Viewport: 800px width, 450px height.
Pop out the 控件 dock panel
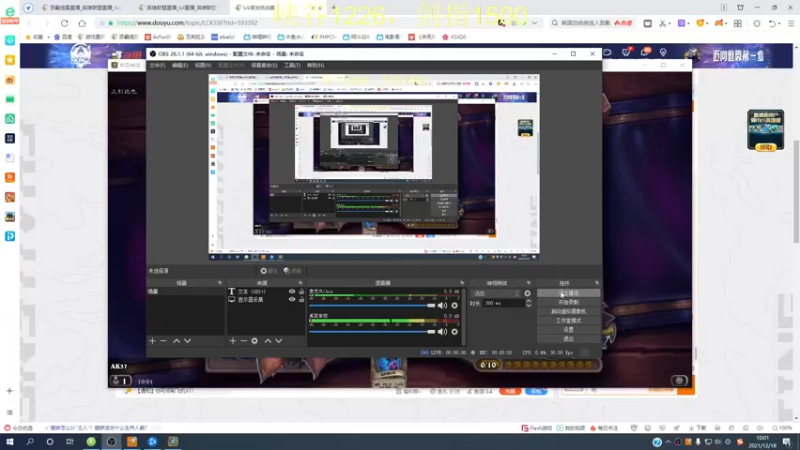click(596, 283)
